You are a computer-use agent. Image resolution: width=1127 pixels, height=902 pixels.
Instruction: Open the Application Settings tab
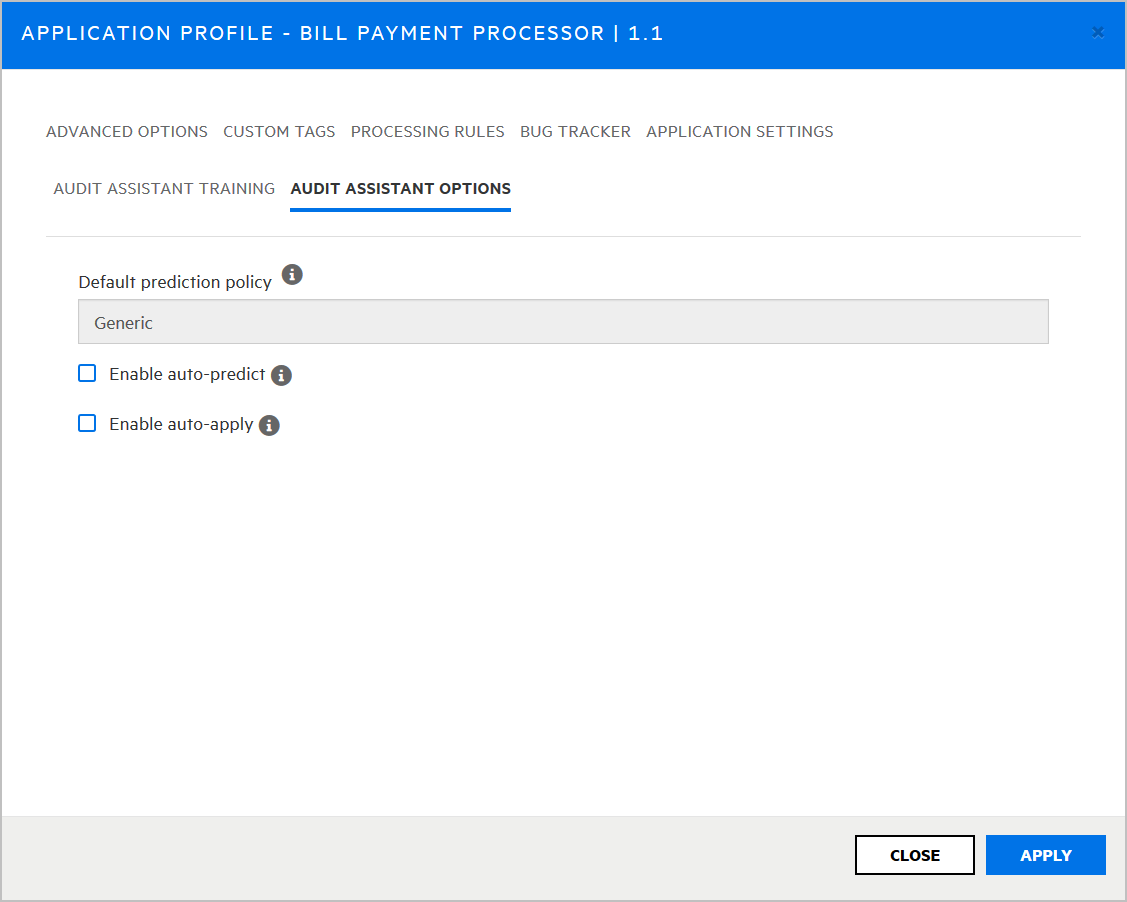pyautogui.click(x=739, y=132)
